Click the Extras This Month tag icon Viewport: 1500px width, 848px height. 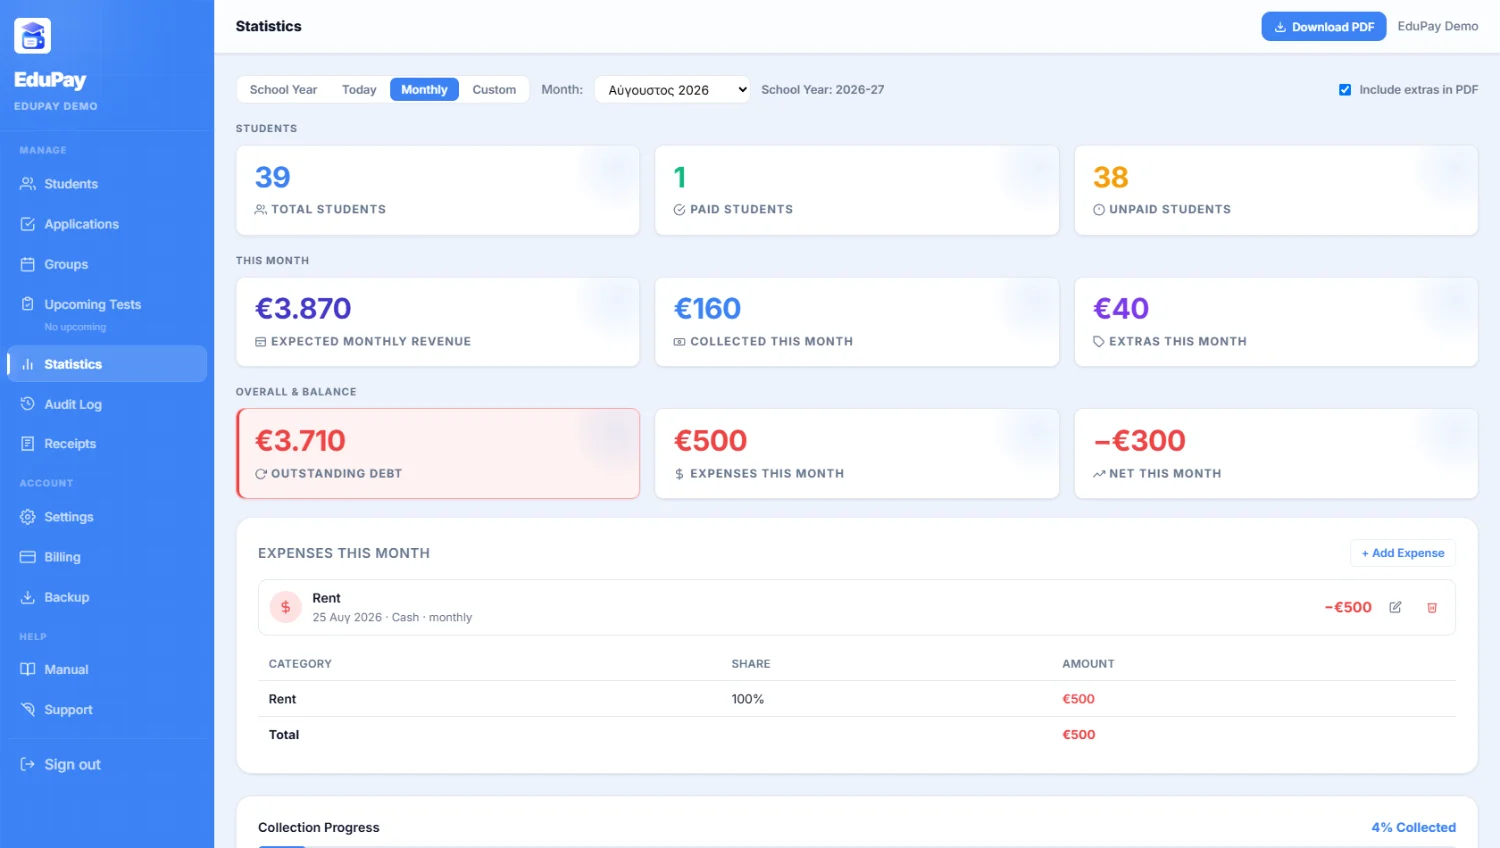pyautogui.click(x=1099, y=341)
